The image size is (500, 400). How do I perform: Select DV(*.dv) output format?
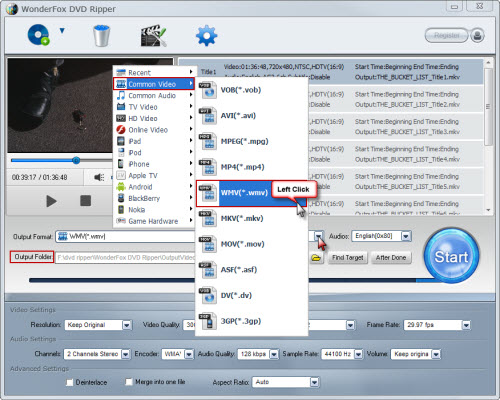click(x=251, y=295)
